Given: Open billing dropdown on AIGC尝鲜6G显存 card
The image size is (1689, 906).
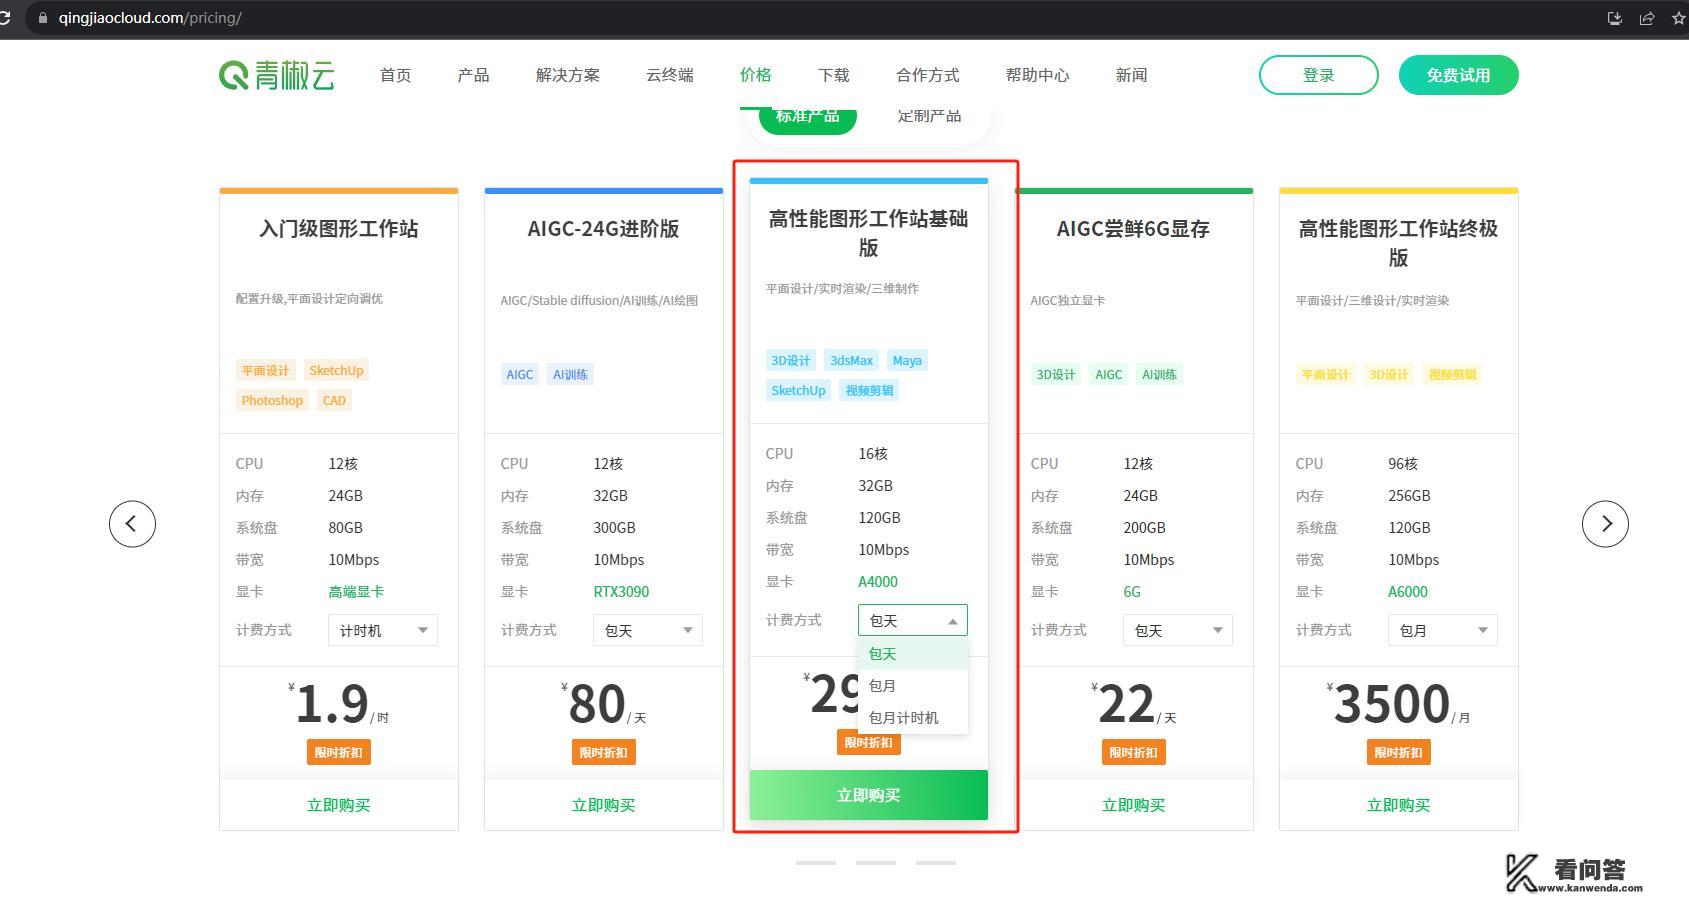Looking at the screenshot, I should coord(1178,630).
